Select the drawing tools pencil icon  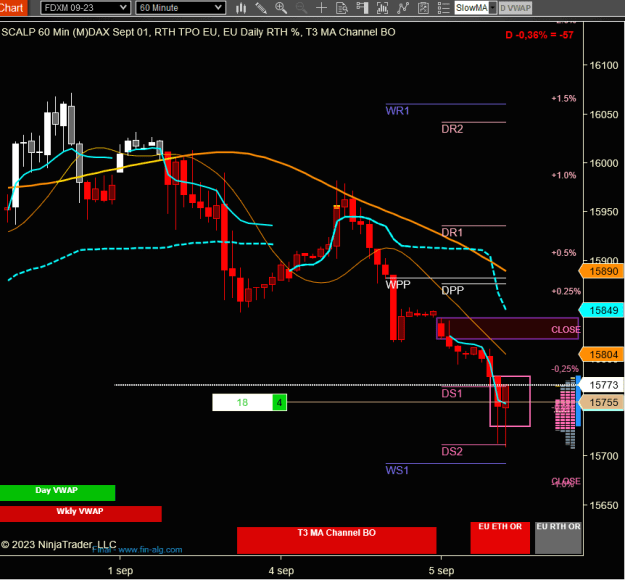[261, 8]
